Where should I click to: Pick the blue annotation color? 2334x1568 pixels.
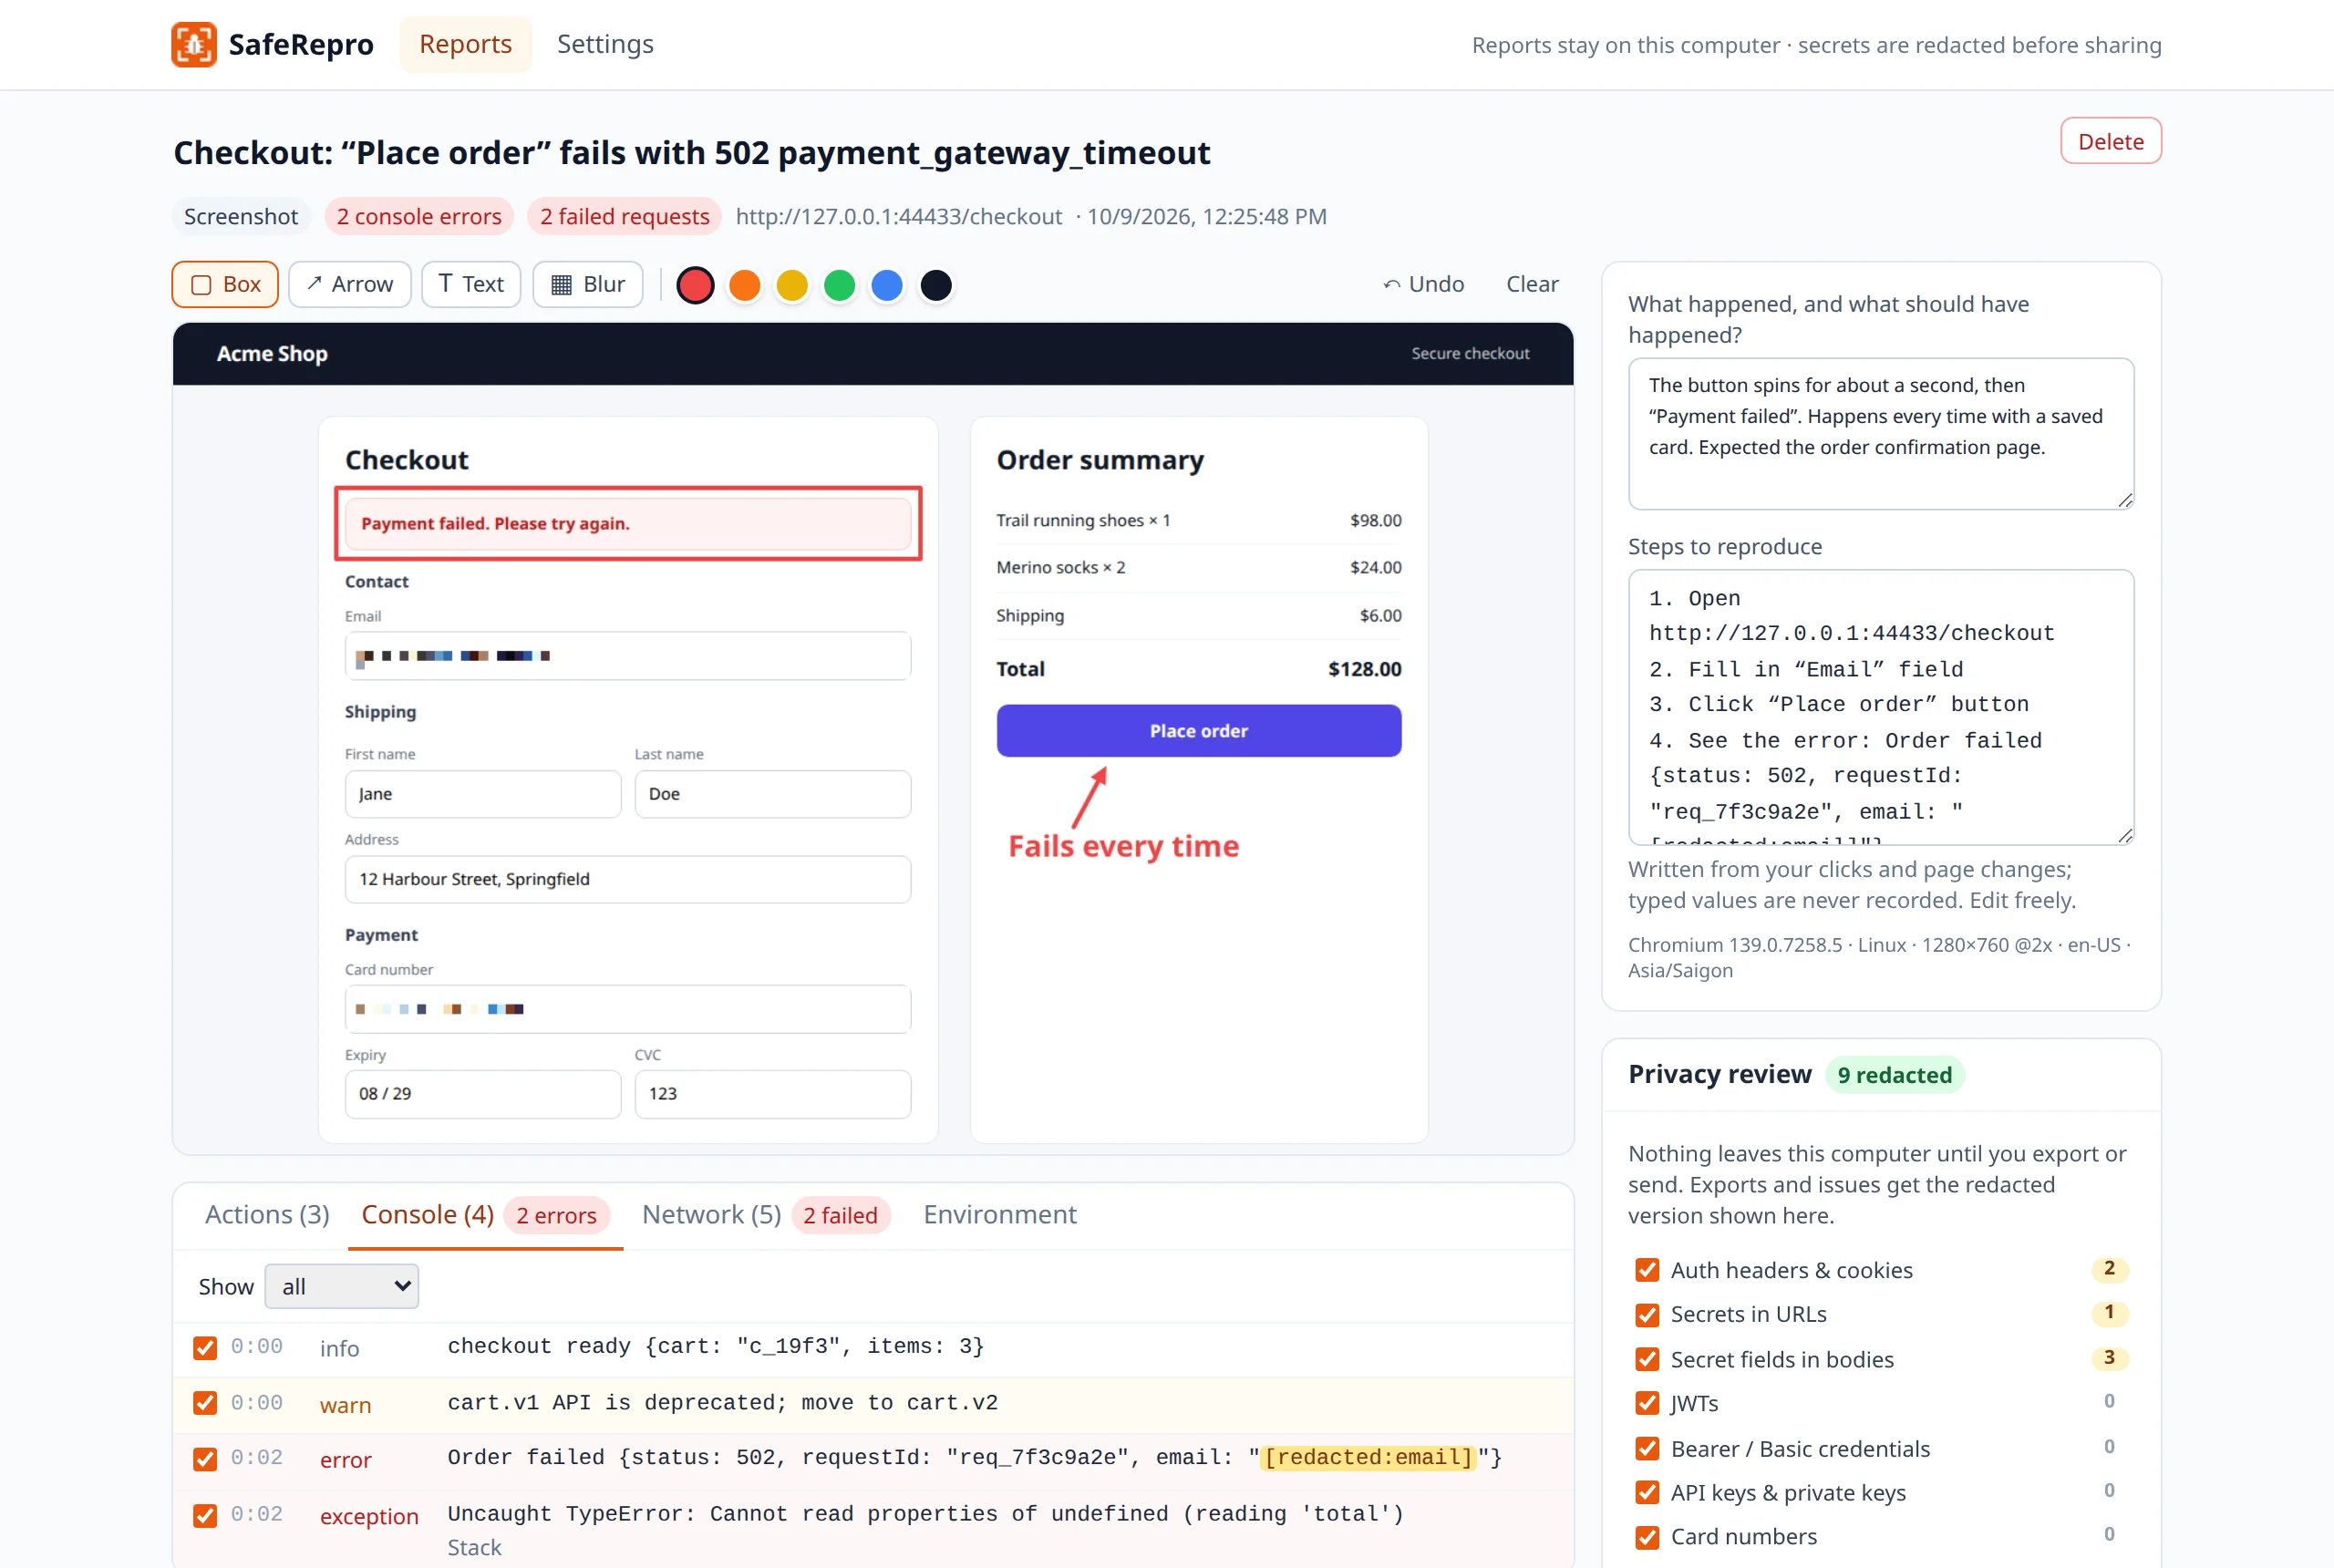(887, 285)
